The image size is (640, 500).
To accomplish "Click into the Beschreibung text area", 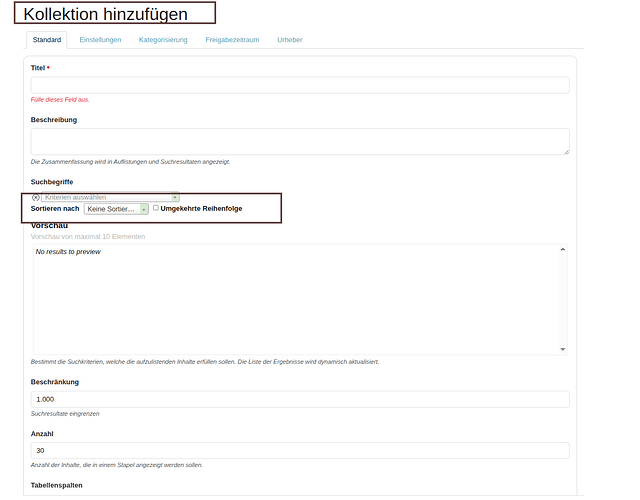I will [300, 141].
